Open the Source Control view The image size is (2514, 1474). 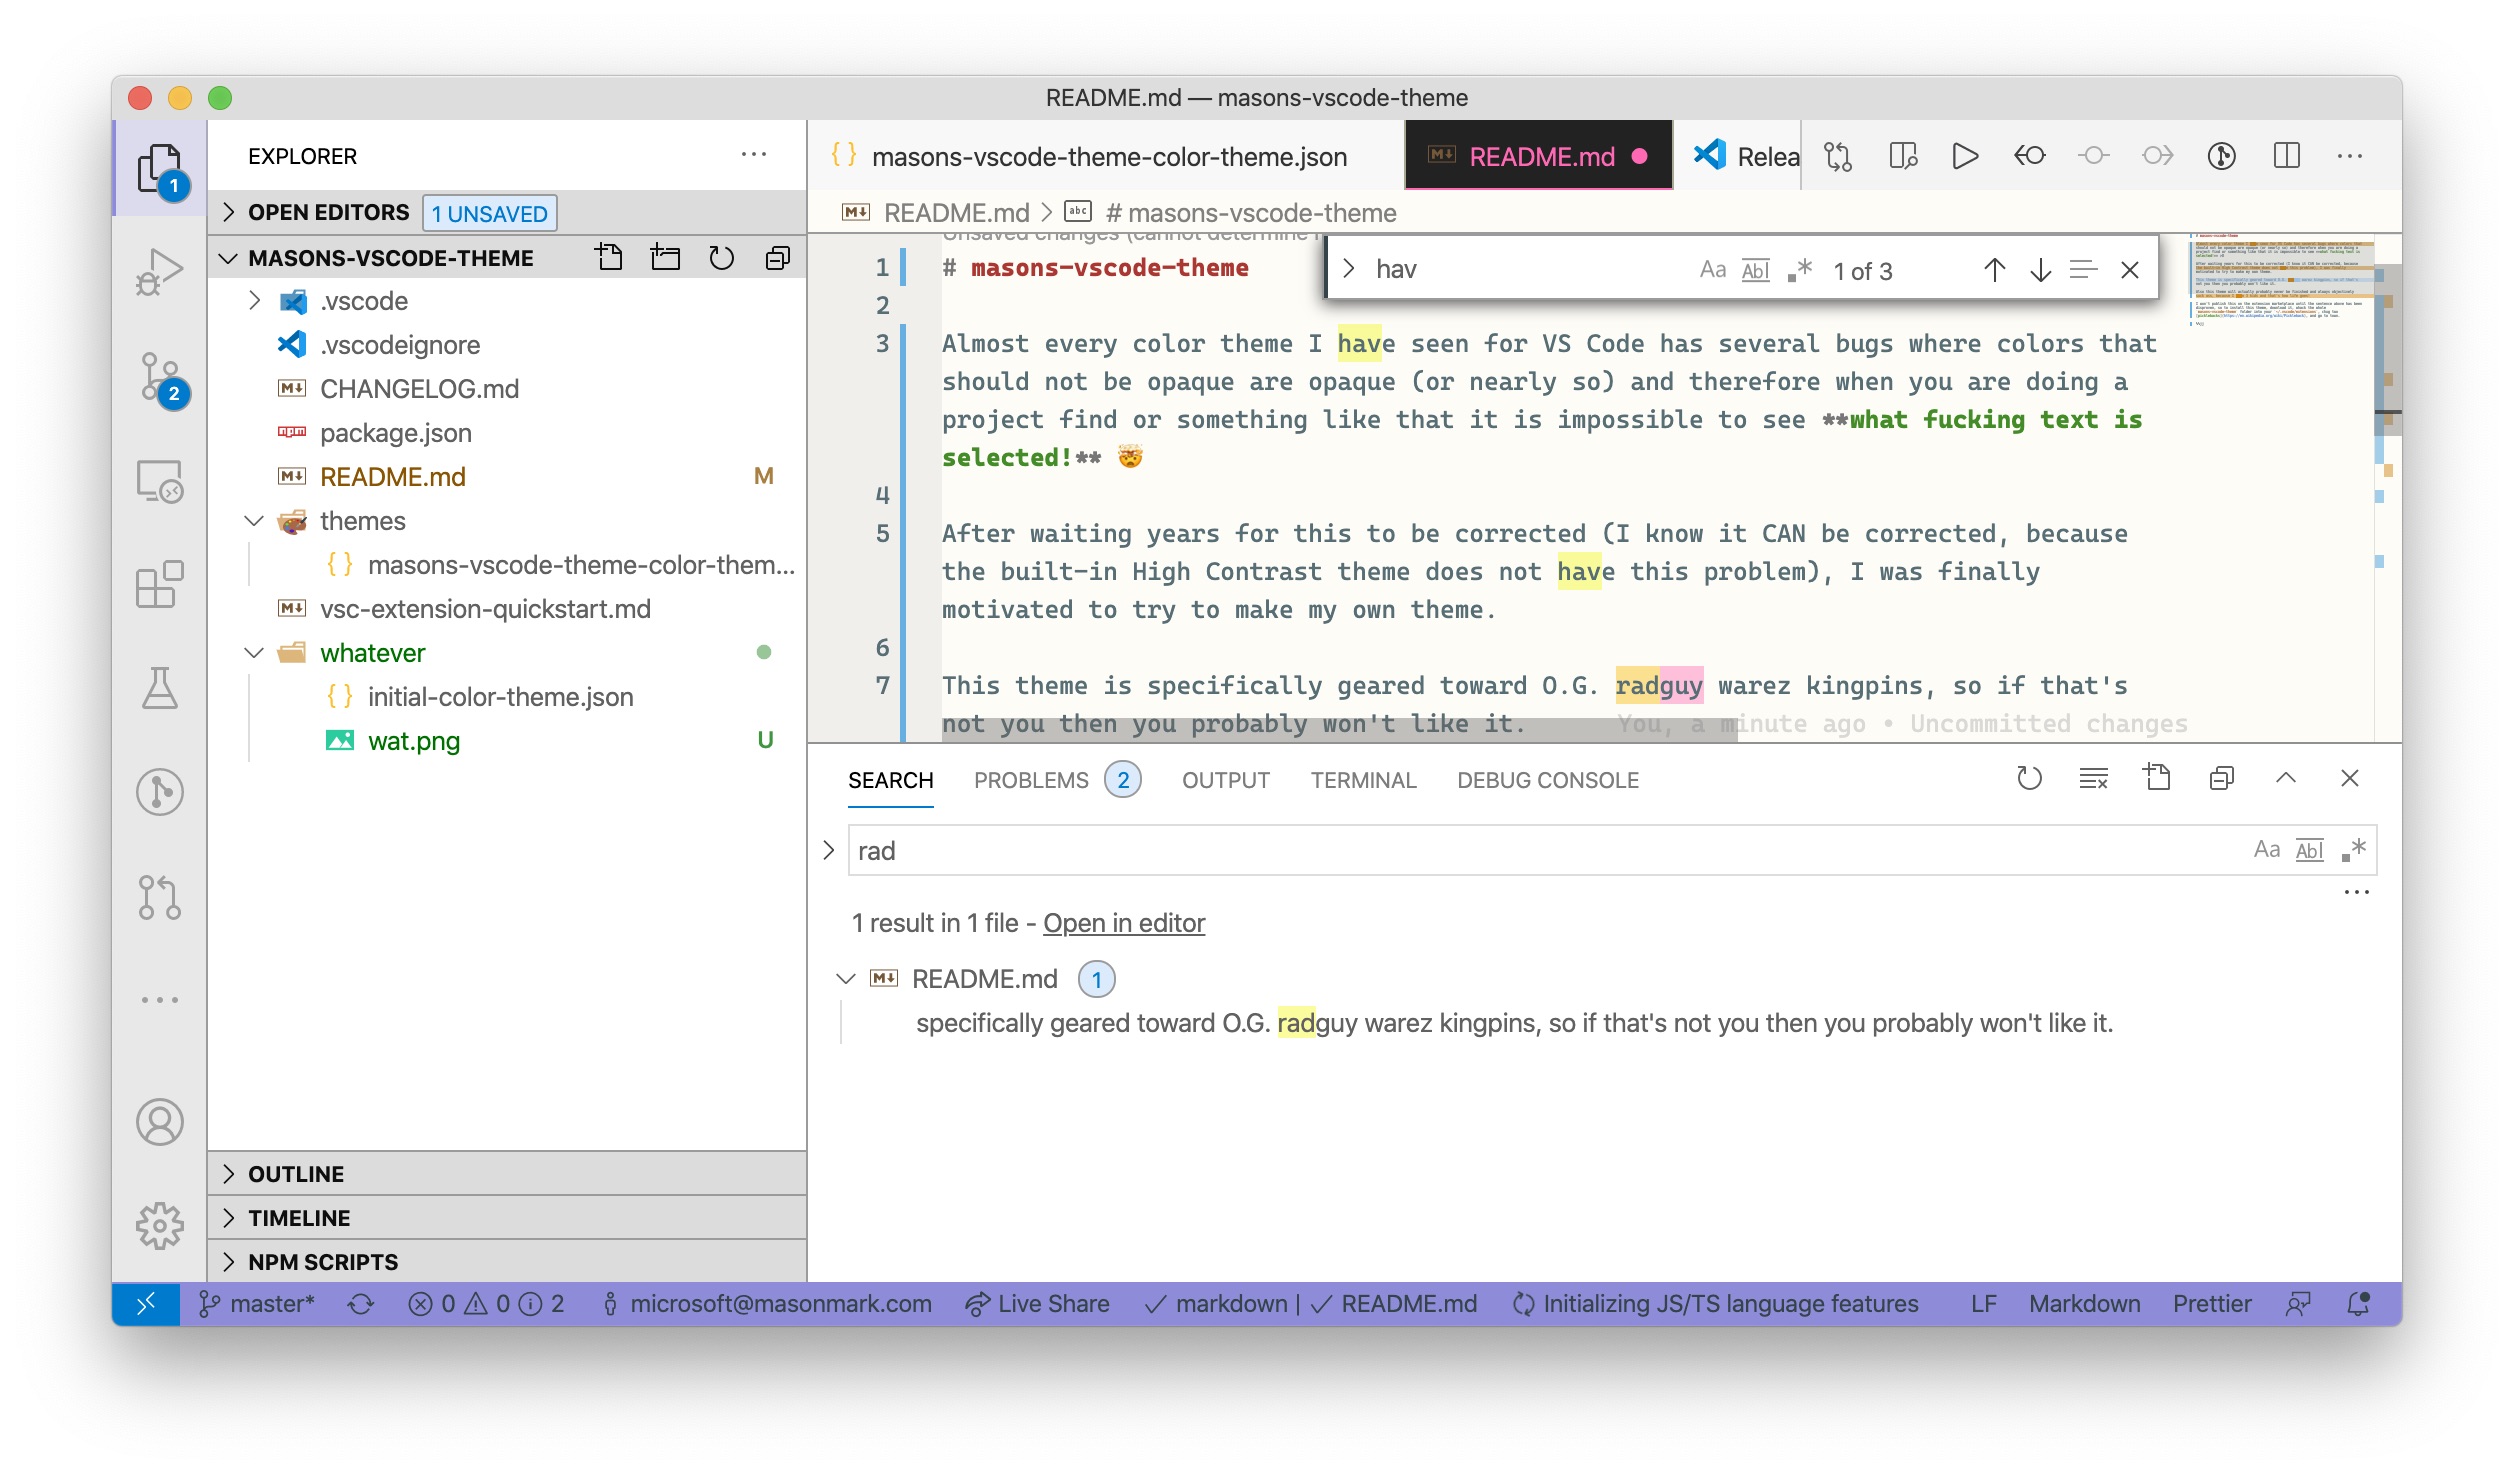159,377
